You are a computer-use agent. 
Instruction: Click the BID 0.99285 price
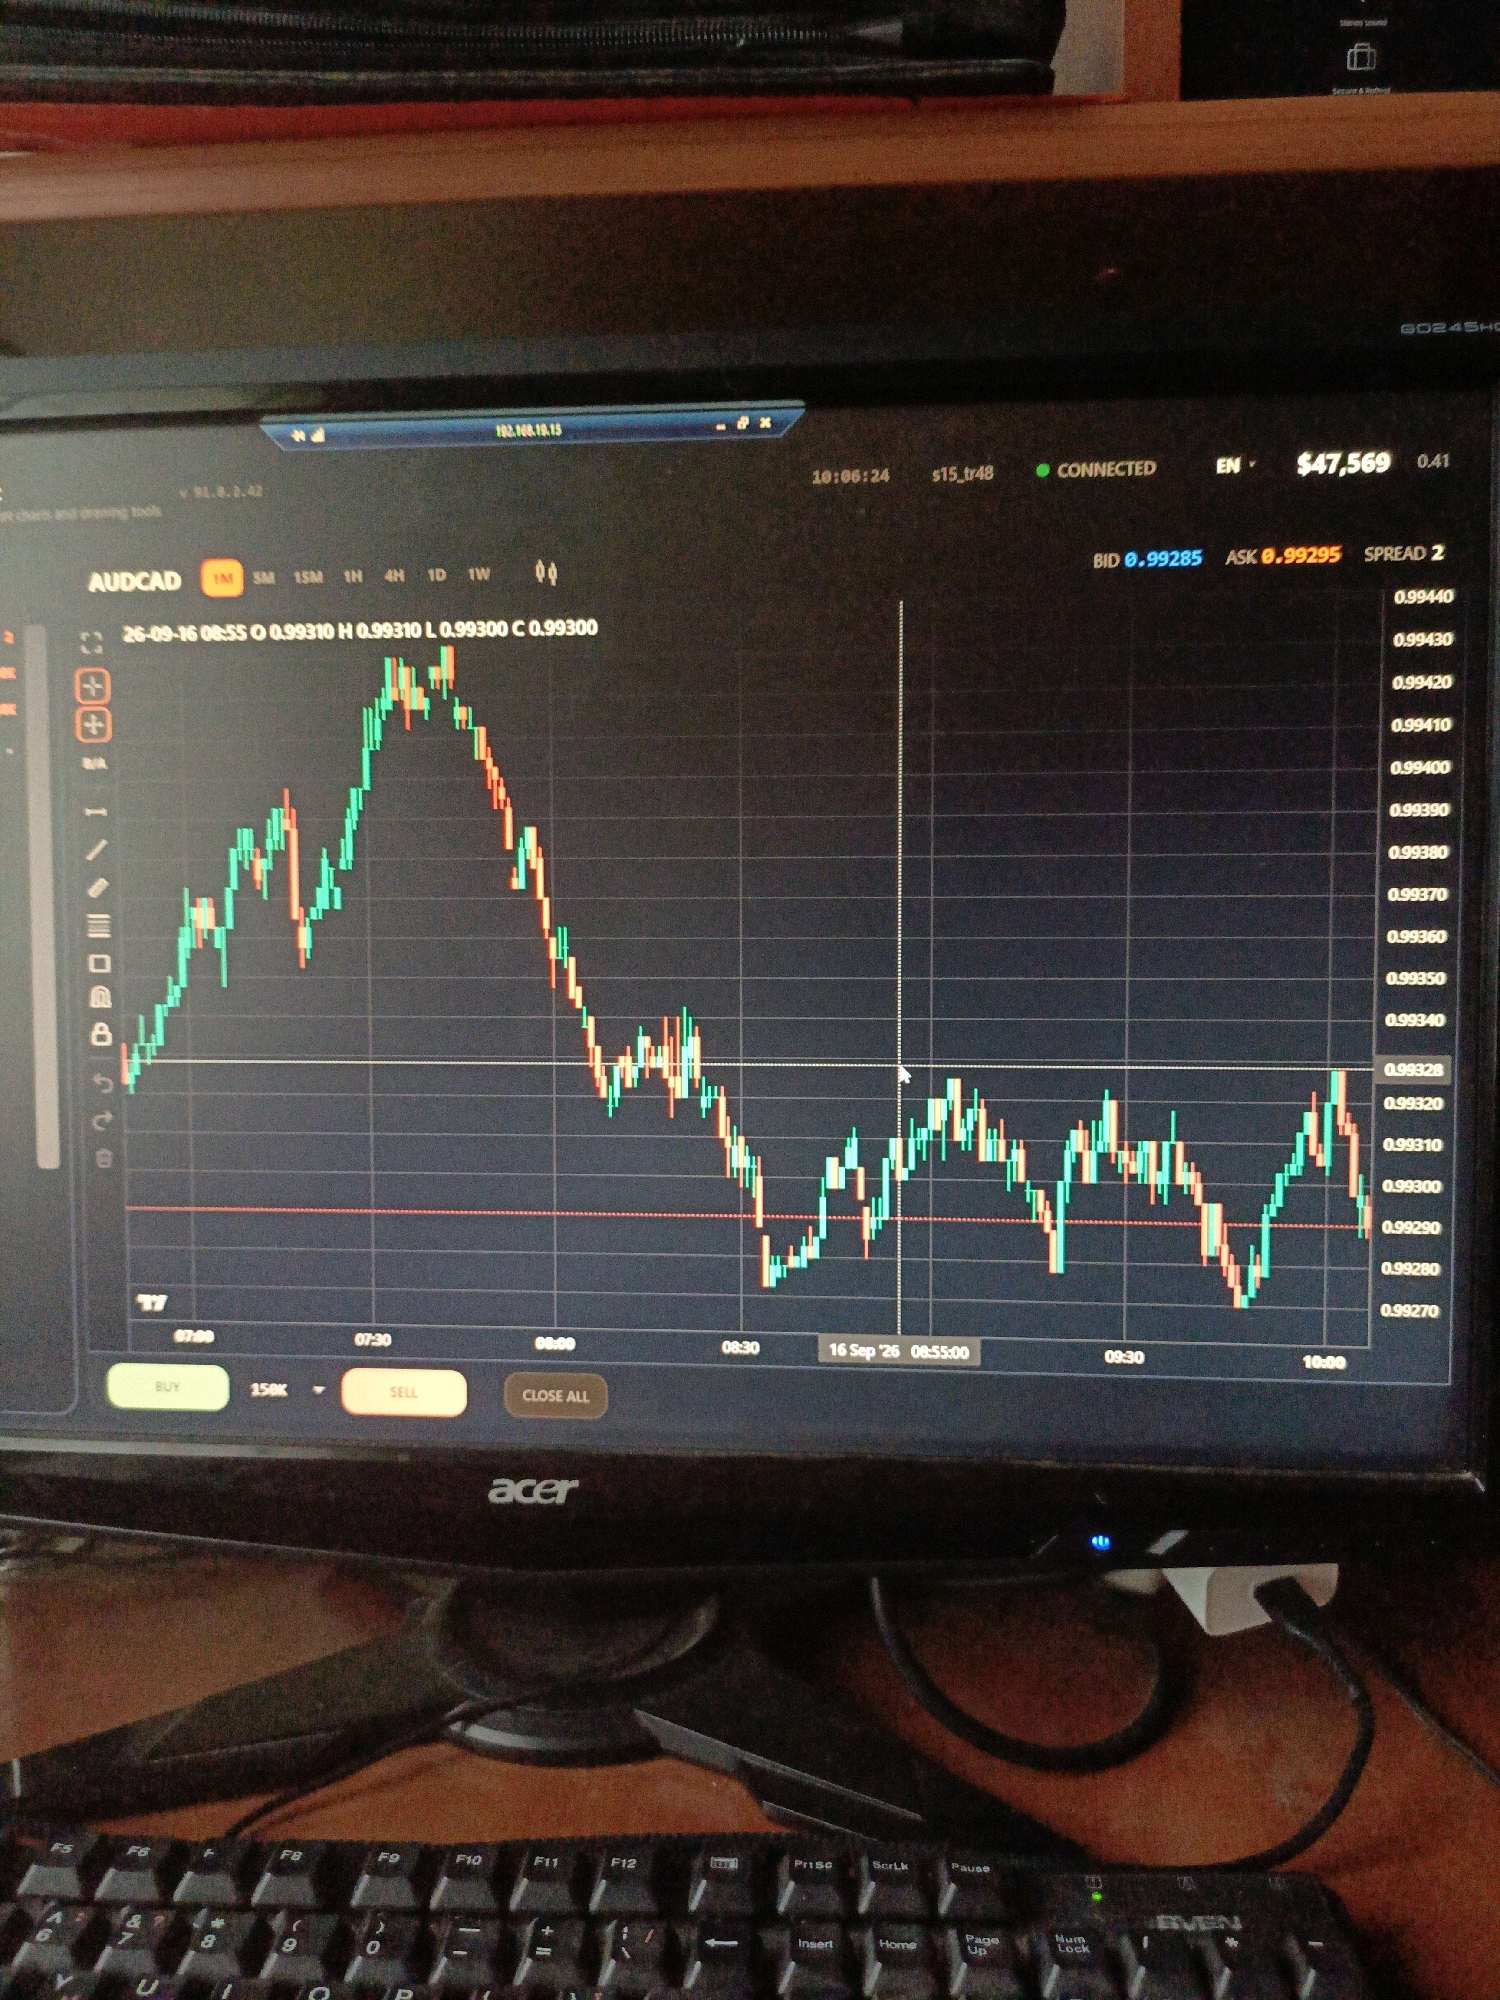pyautogui.click(x=1147, y=559)
